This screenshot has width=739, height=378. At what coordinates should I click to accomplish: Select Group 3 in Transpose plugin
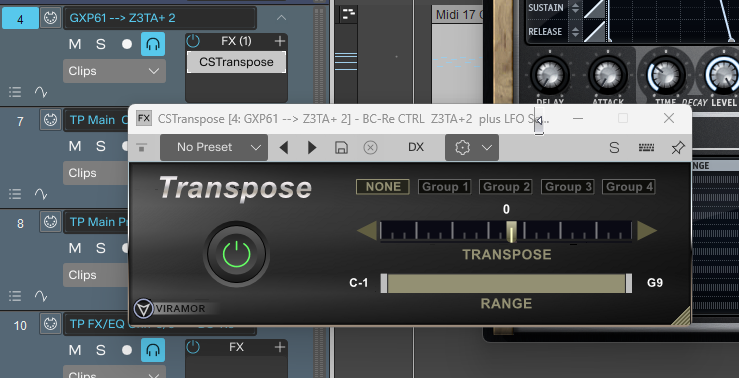[567, 187]
